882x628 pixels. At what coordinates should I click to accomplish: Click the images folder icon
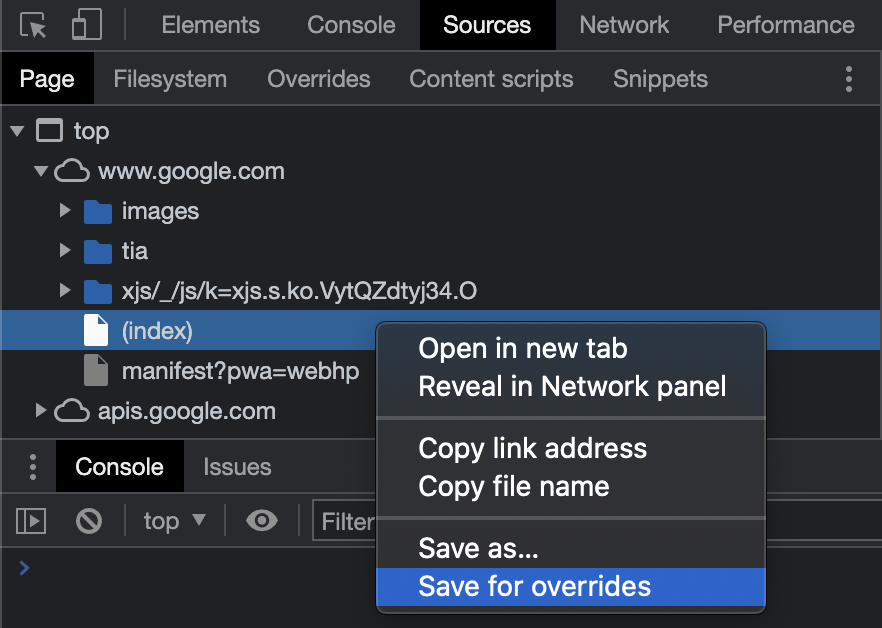(x=98, y=212)
